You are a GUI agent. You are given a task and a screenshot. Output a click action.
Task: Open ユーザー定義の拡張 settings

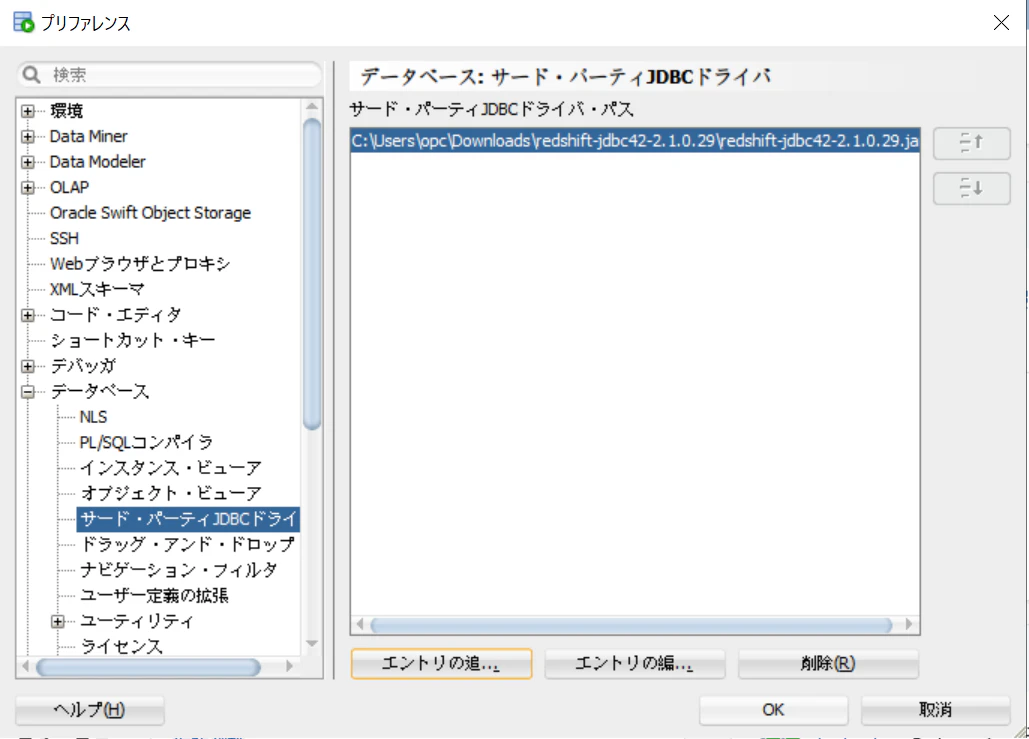[154, 596]
